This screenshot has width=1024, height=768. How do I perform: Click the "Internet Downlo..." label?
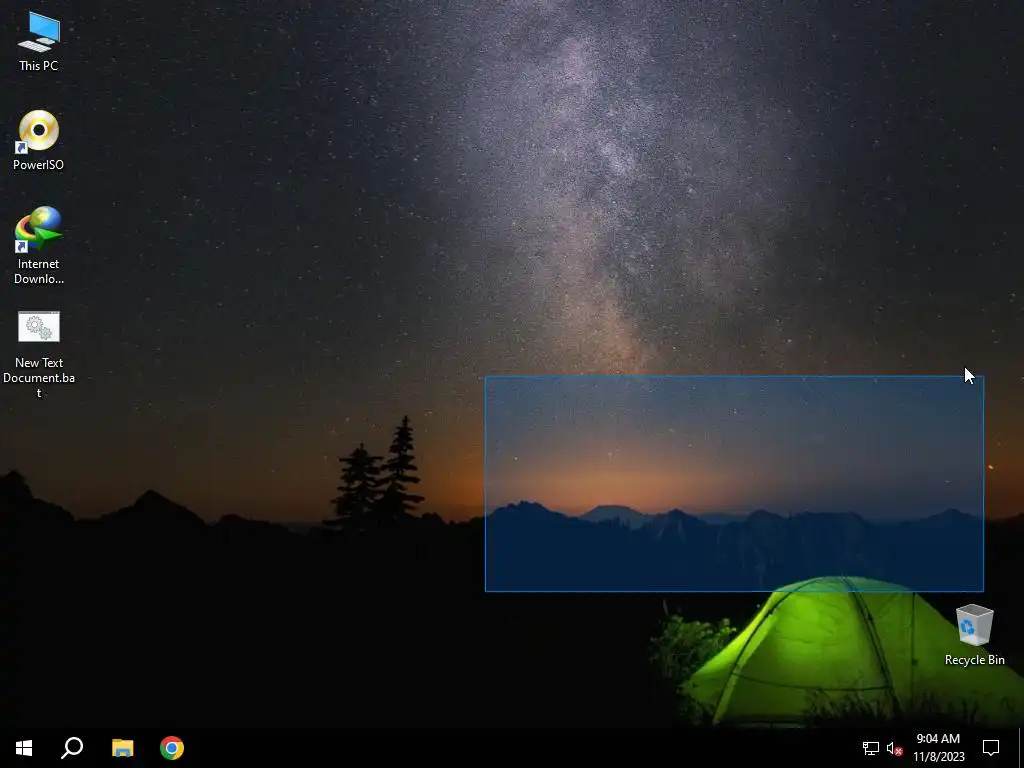coord(39,271)
